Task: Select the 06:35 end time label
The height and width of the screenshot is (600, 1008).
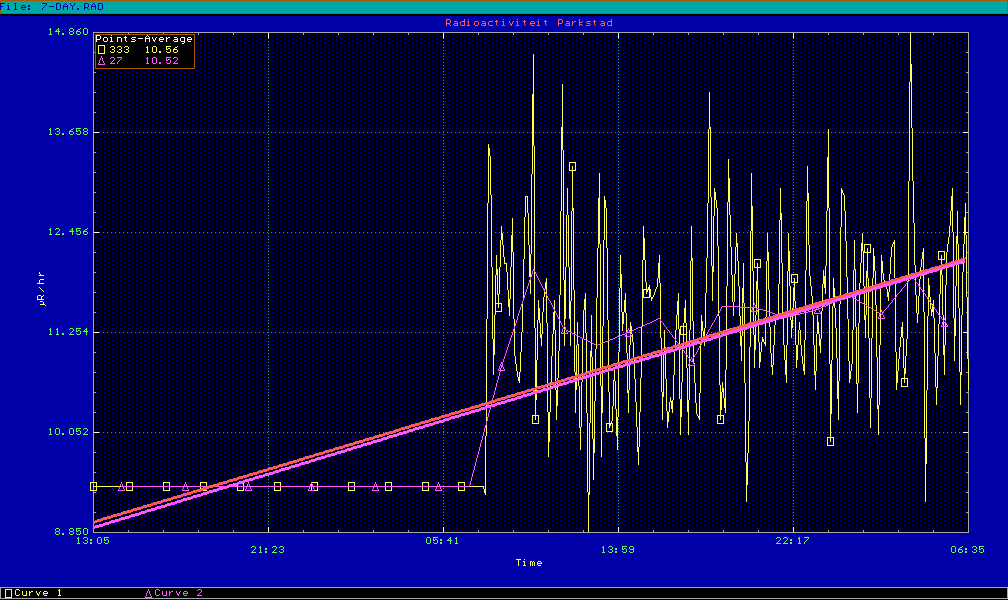Action: 967,549
